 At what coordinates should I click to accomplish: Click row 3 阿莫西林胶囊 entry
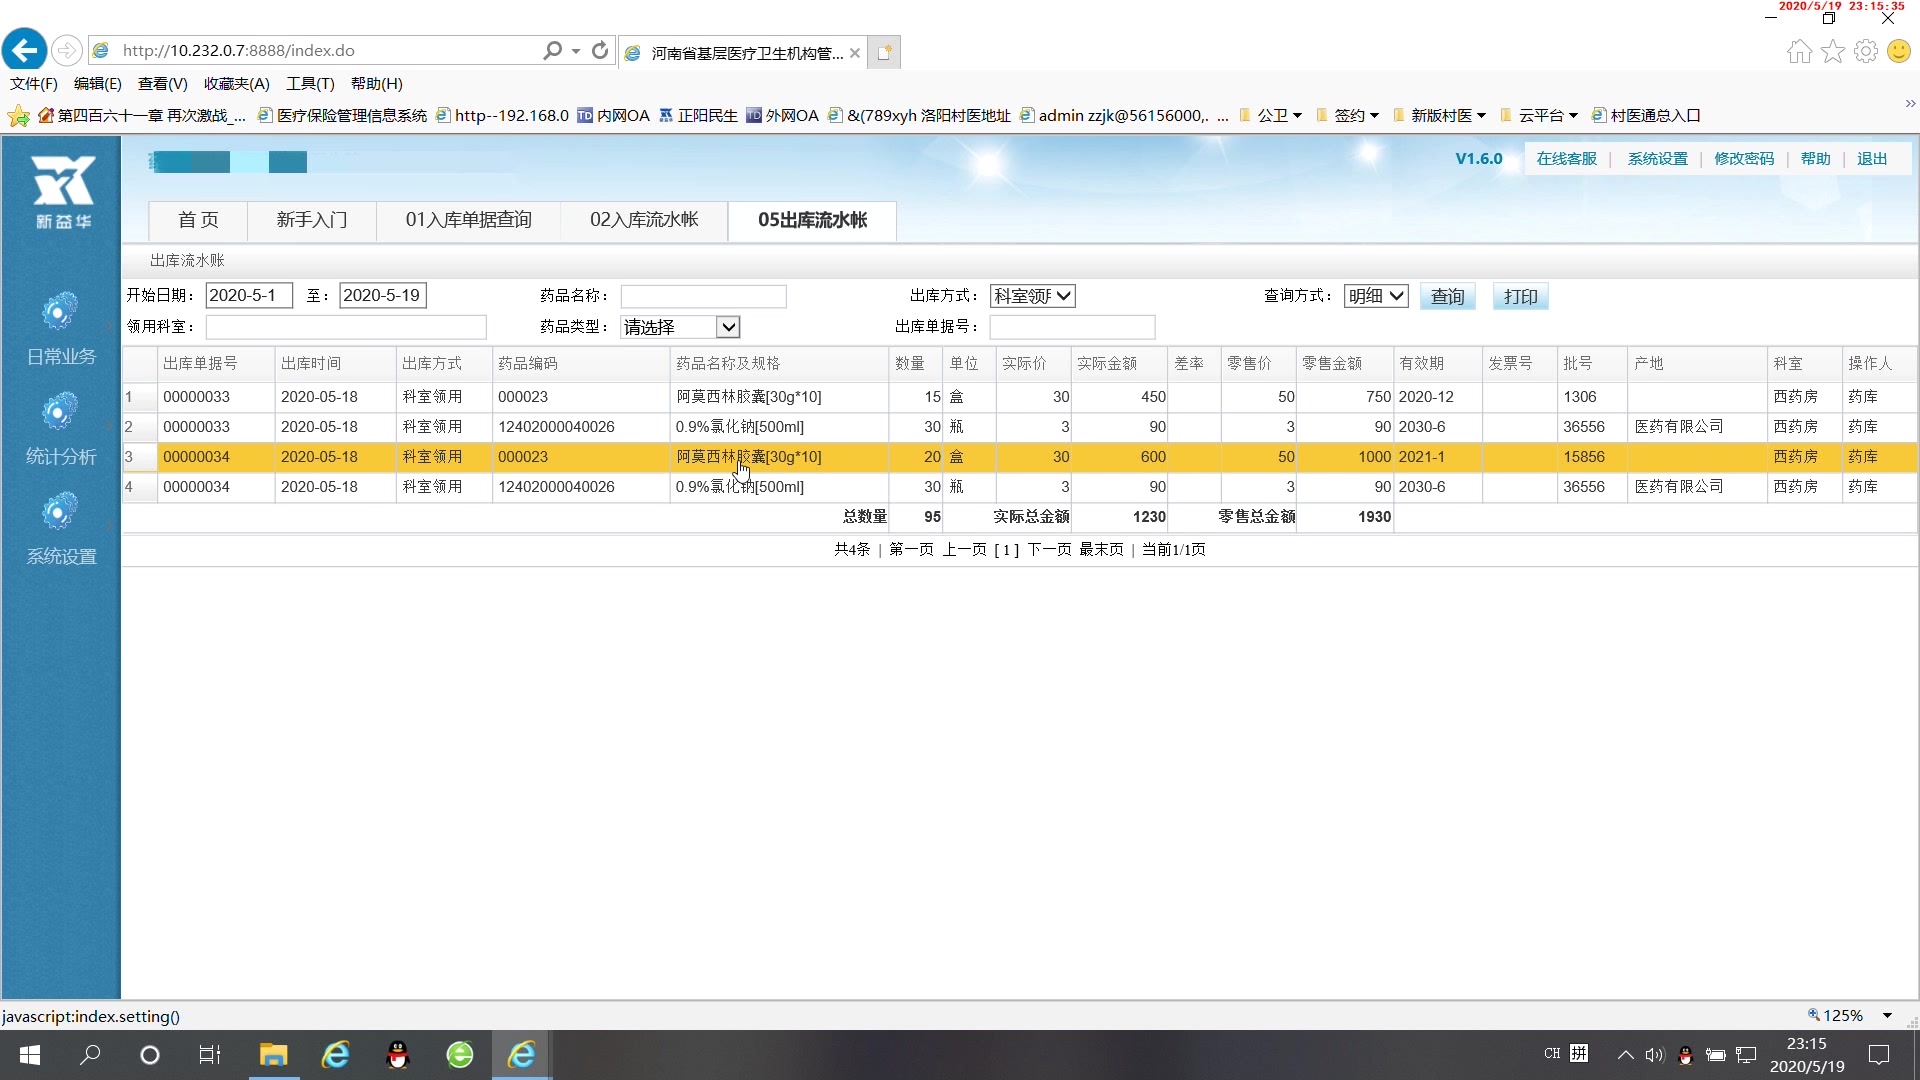point(748,456)
